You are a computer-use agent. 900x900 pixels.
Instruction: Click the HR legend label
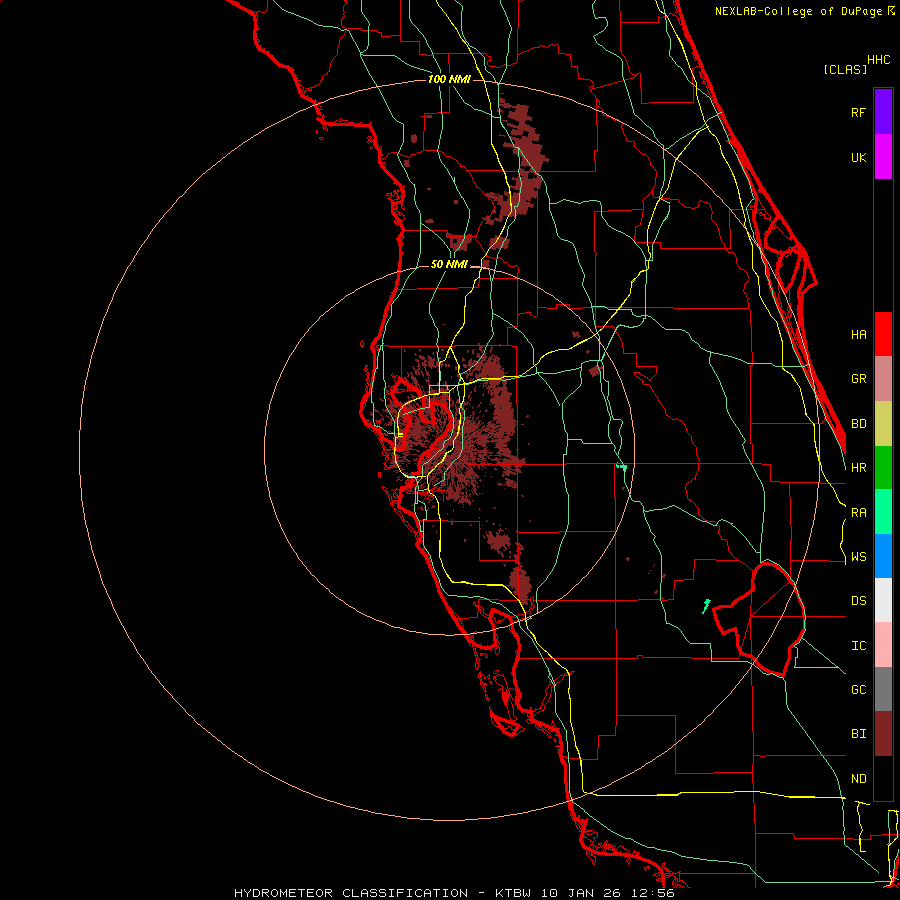(x=858, y=468)
